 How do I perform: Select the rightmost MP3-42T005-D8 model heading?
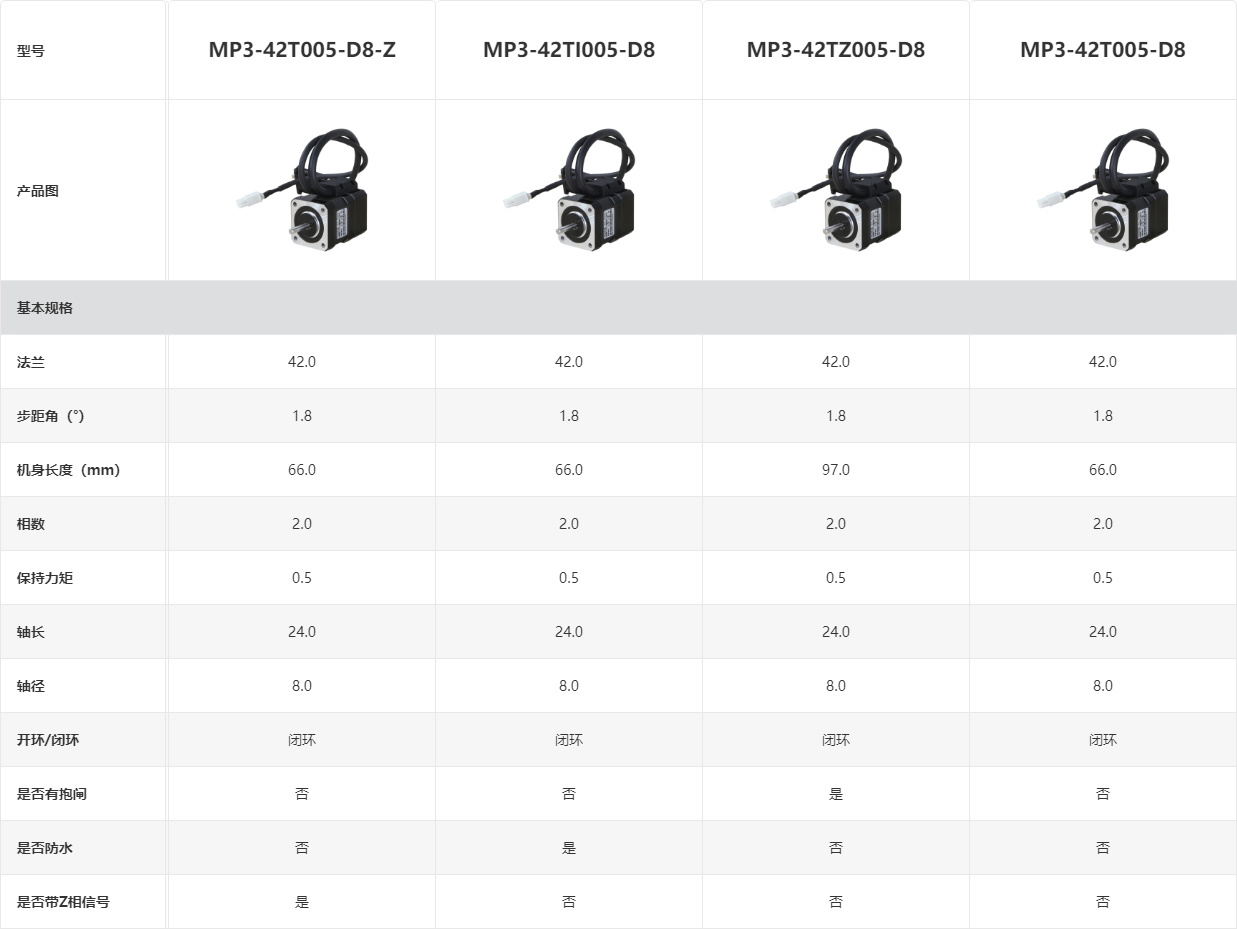pos(1103,50)
